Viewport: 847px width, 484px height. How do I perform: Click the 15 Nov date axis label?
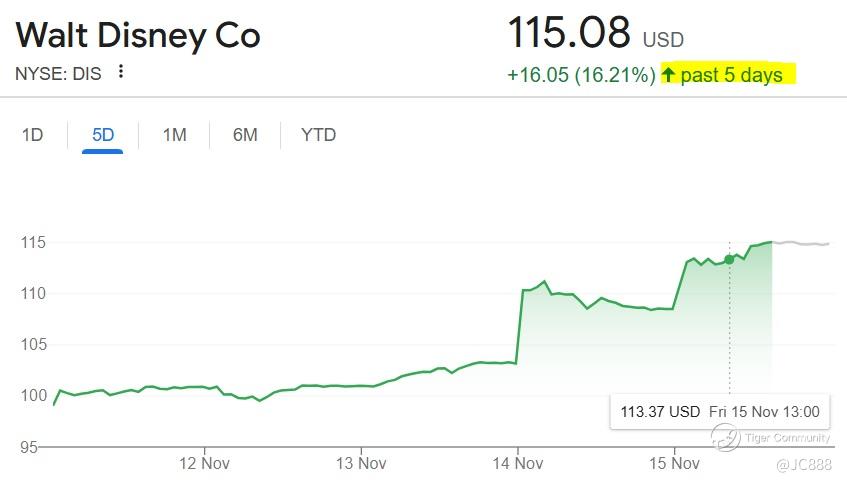pos(674,463)
